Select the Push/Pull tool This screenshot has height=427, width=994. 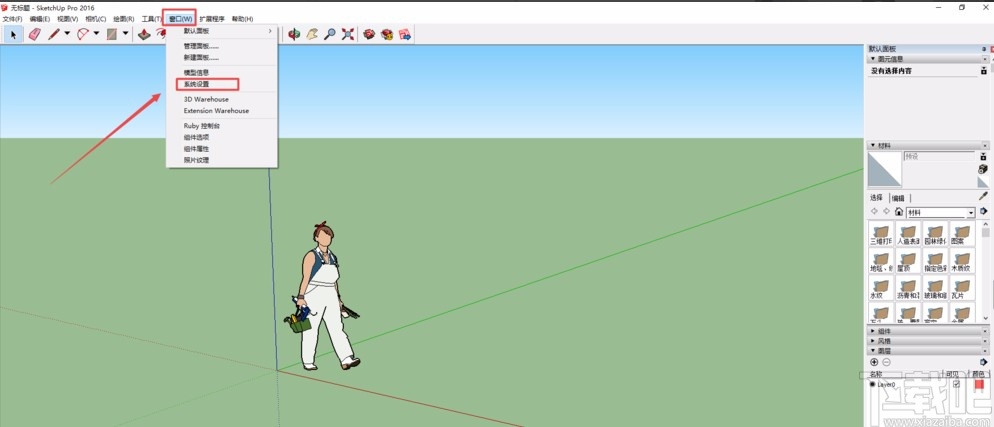[x=145, y=34]
